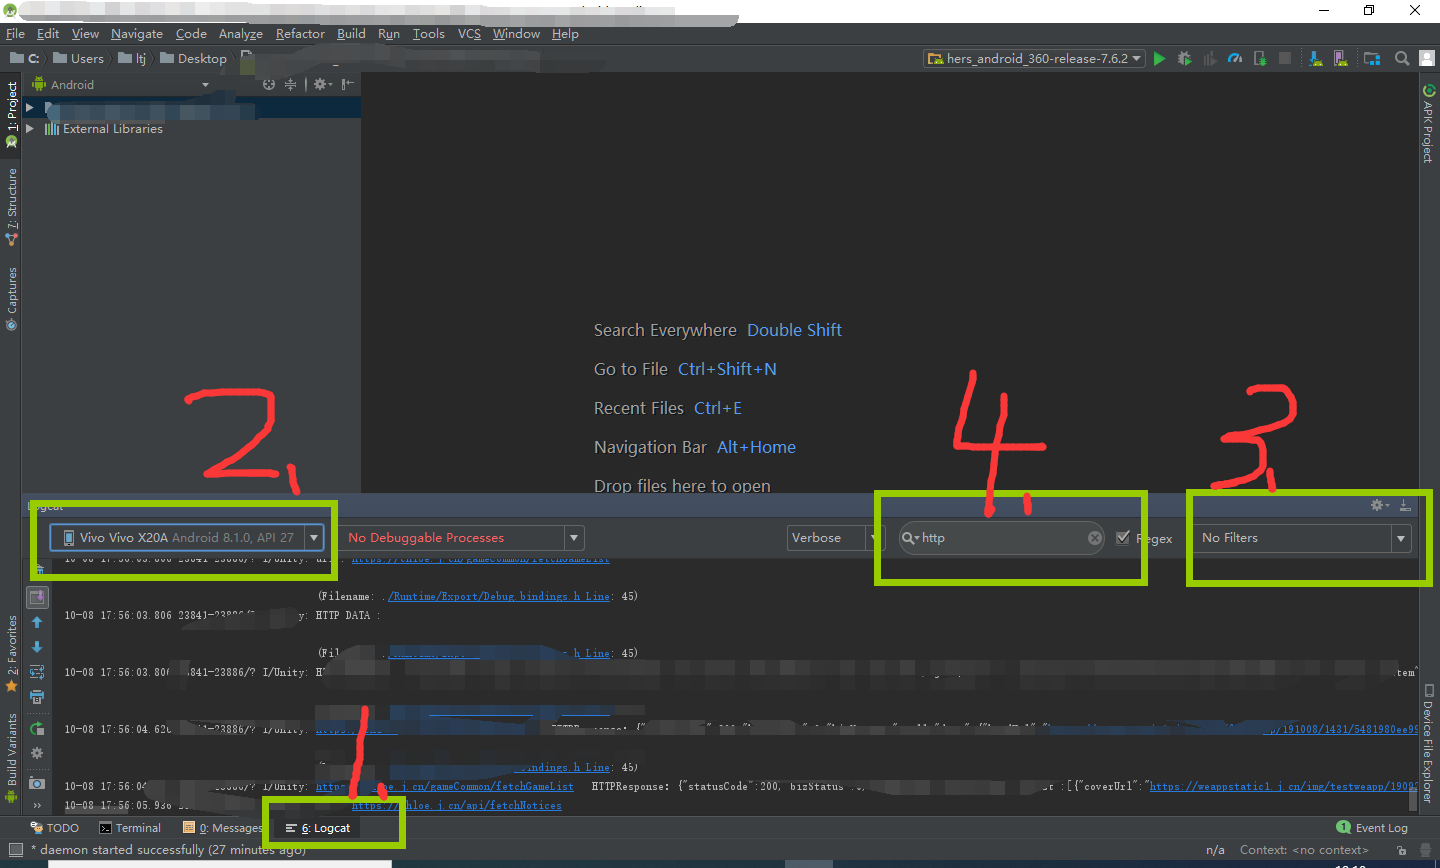Open the Build Variants side tab
1440x868 pixels.
(x=12, y=758)
